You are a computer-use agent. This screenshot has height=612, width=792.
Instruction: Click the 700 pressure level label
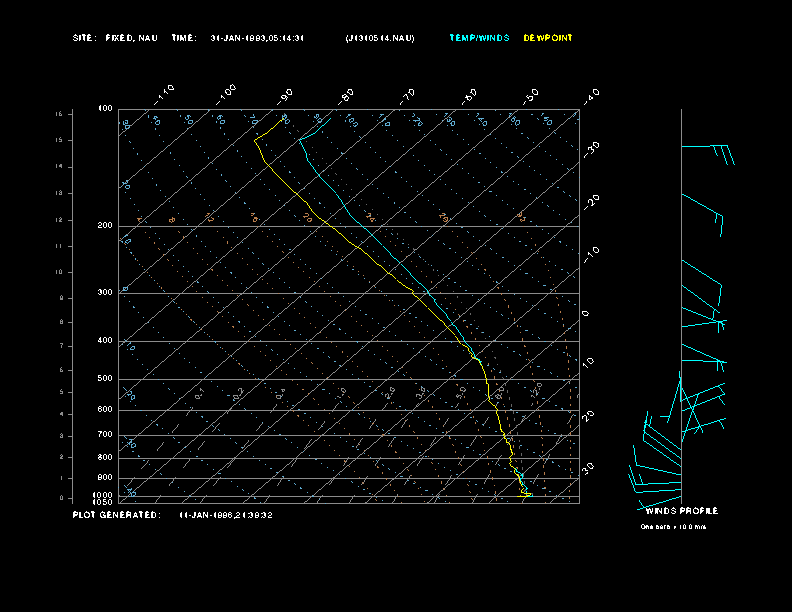[x=105, y=435]
